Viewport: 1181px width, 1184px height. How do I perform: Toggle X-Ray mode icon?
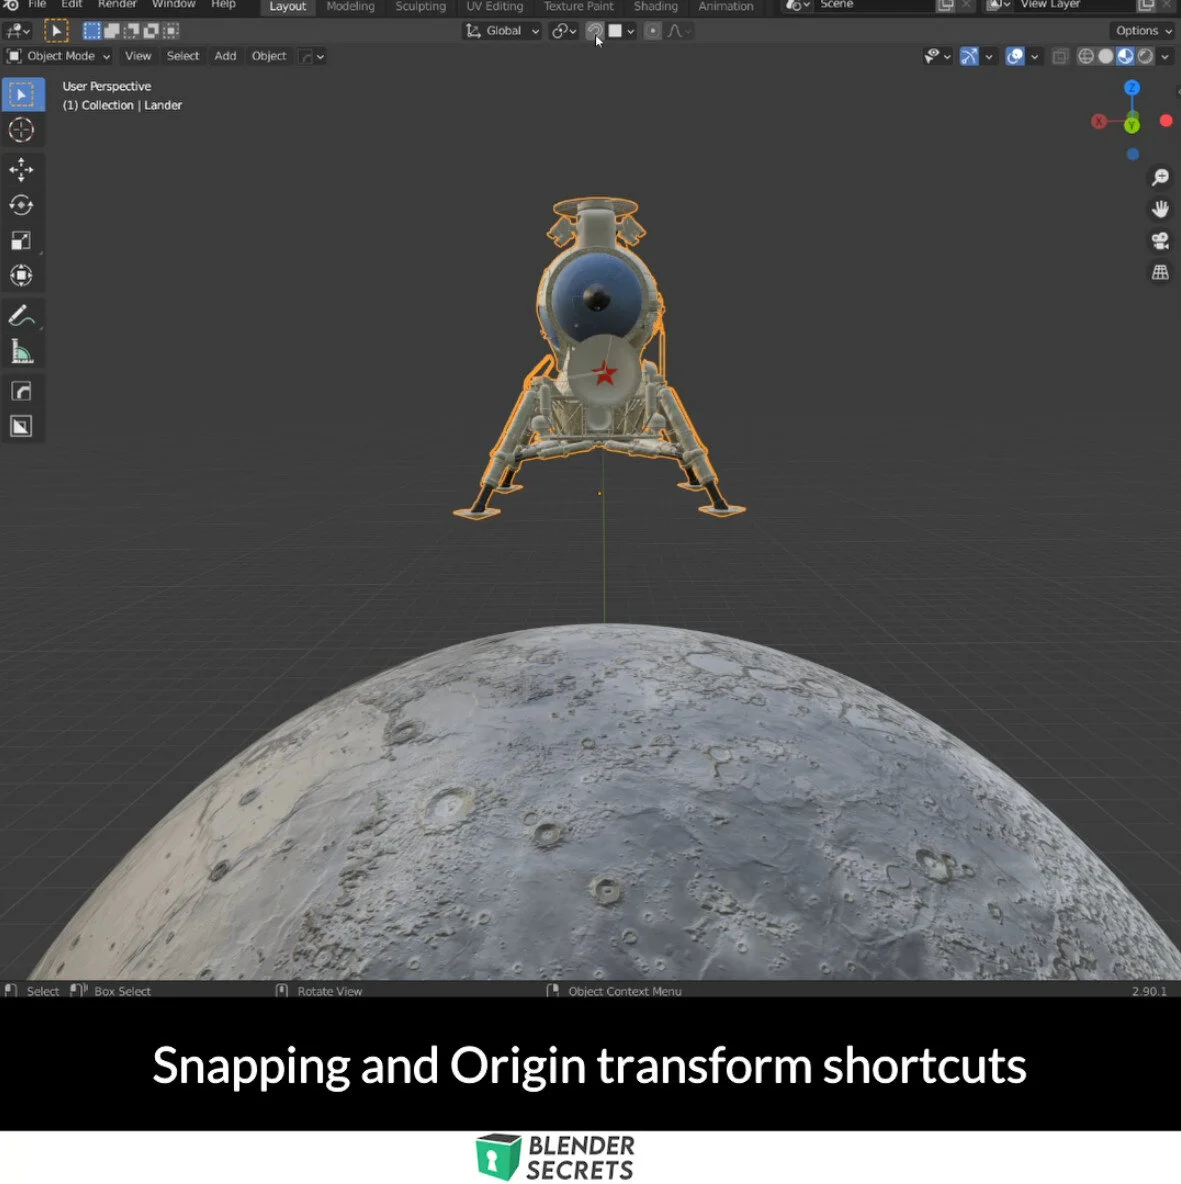pyautogui.click(x=1060, y=57)
